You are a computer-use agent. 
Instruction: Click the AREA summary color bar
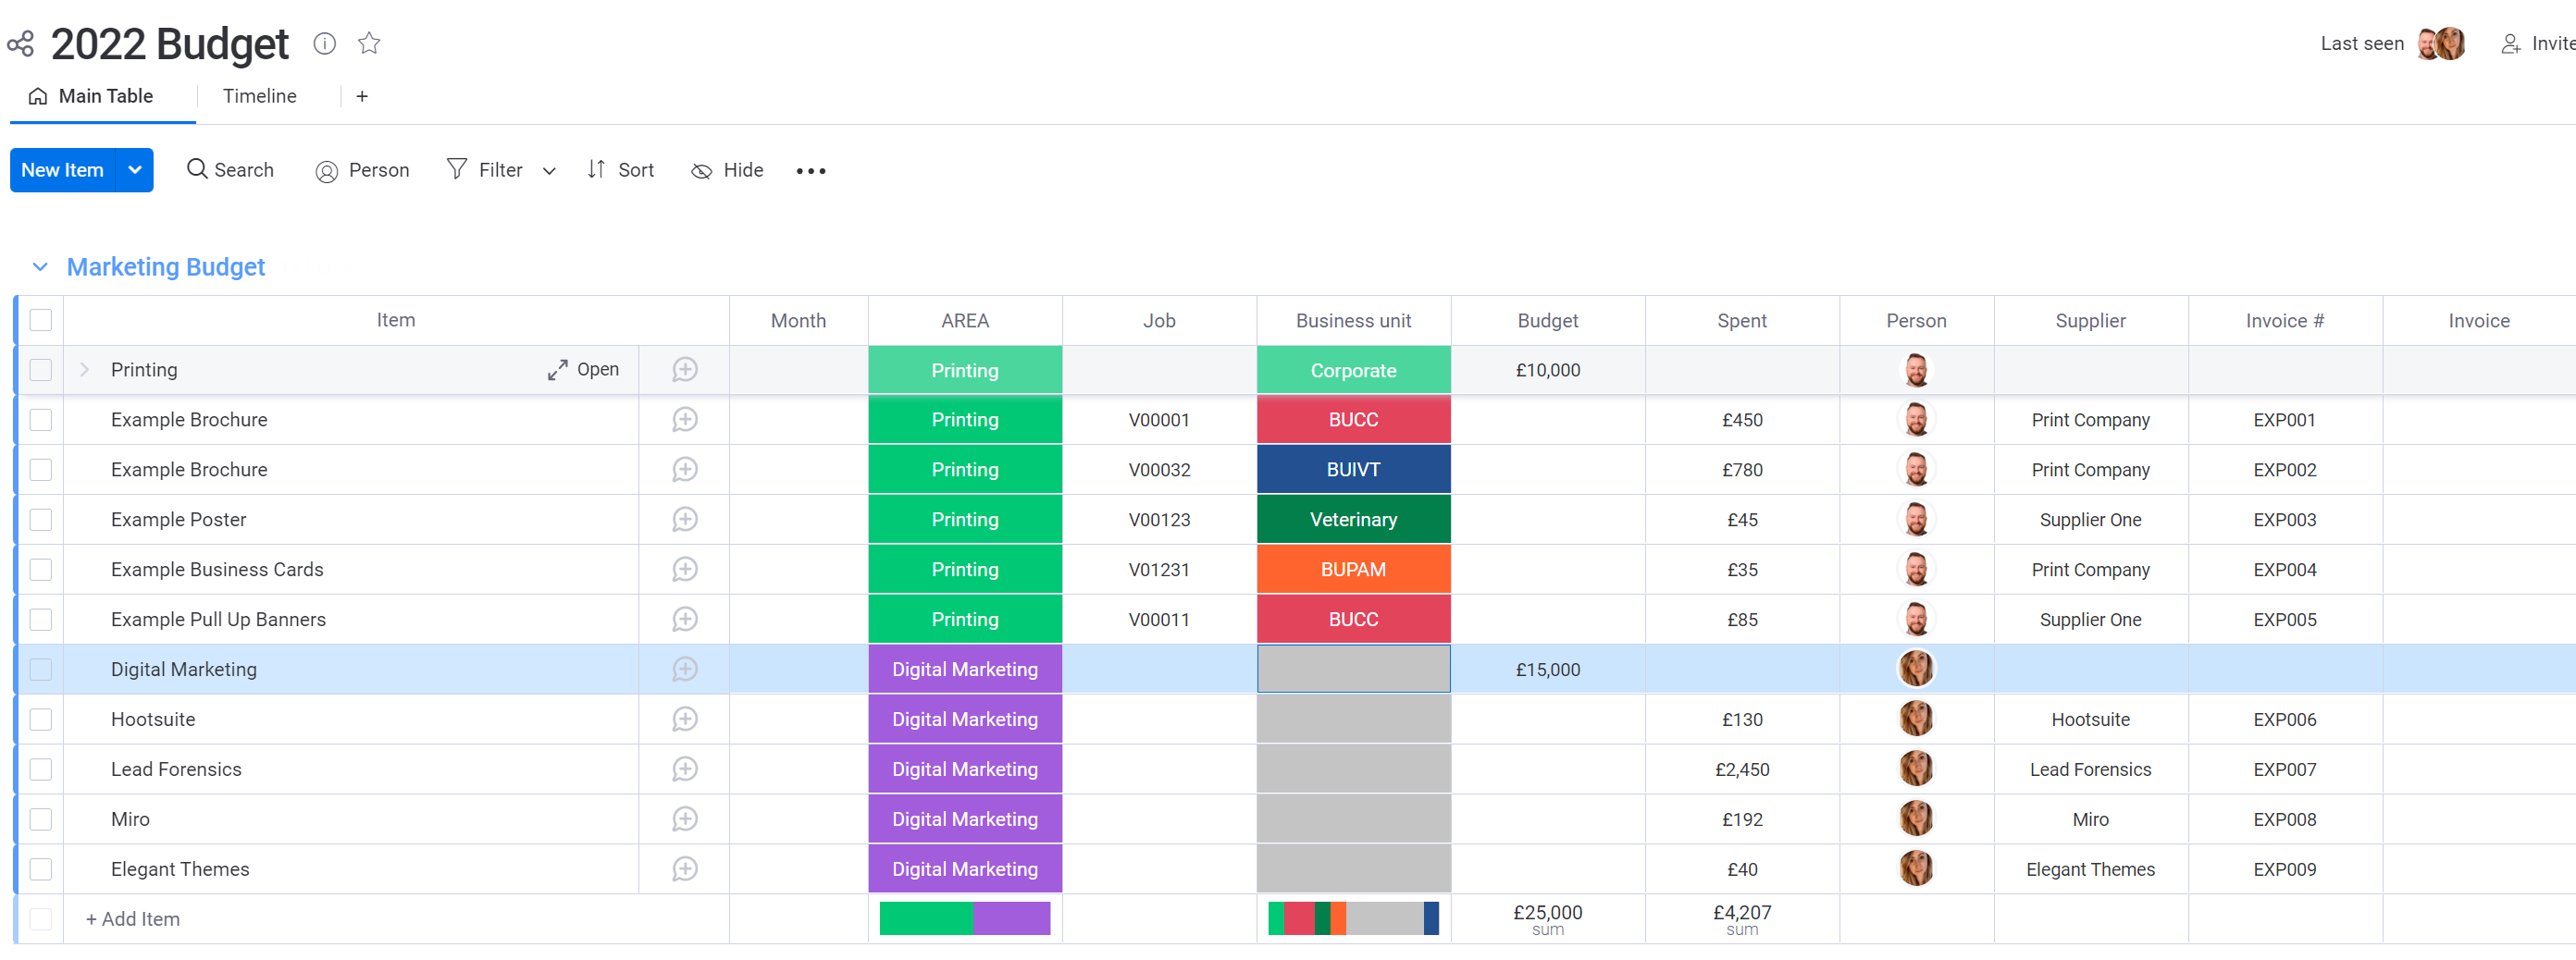(x=965, y=919)
